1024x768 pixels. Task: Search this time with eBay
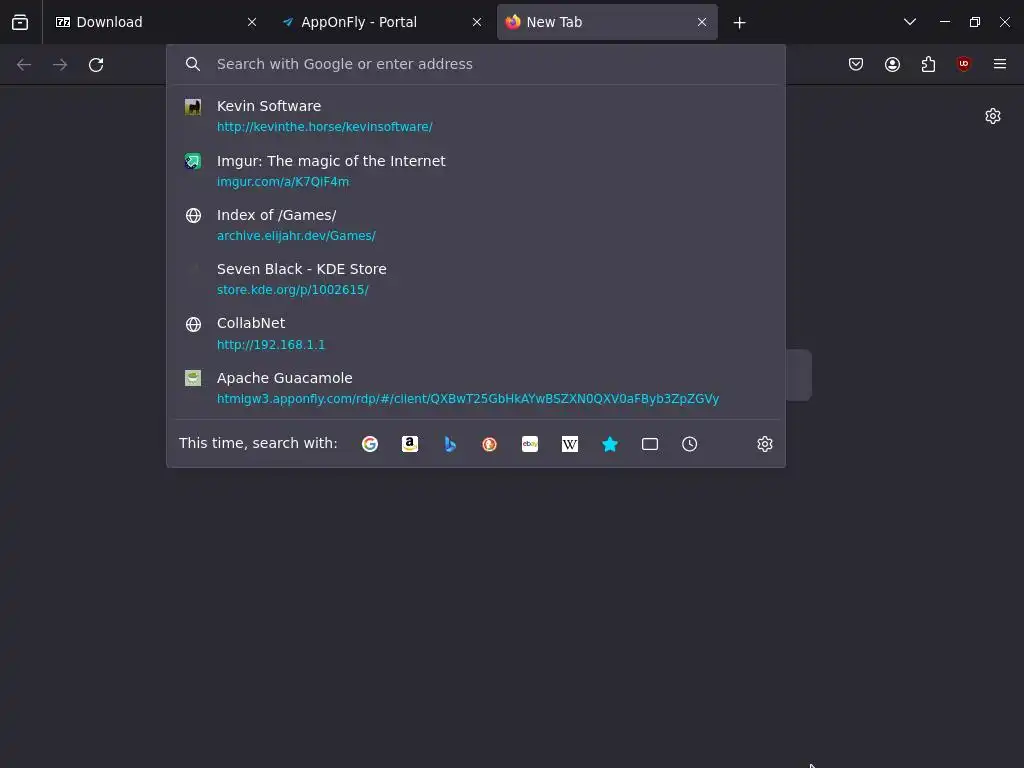pos(530,444)
